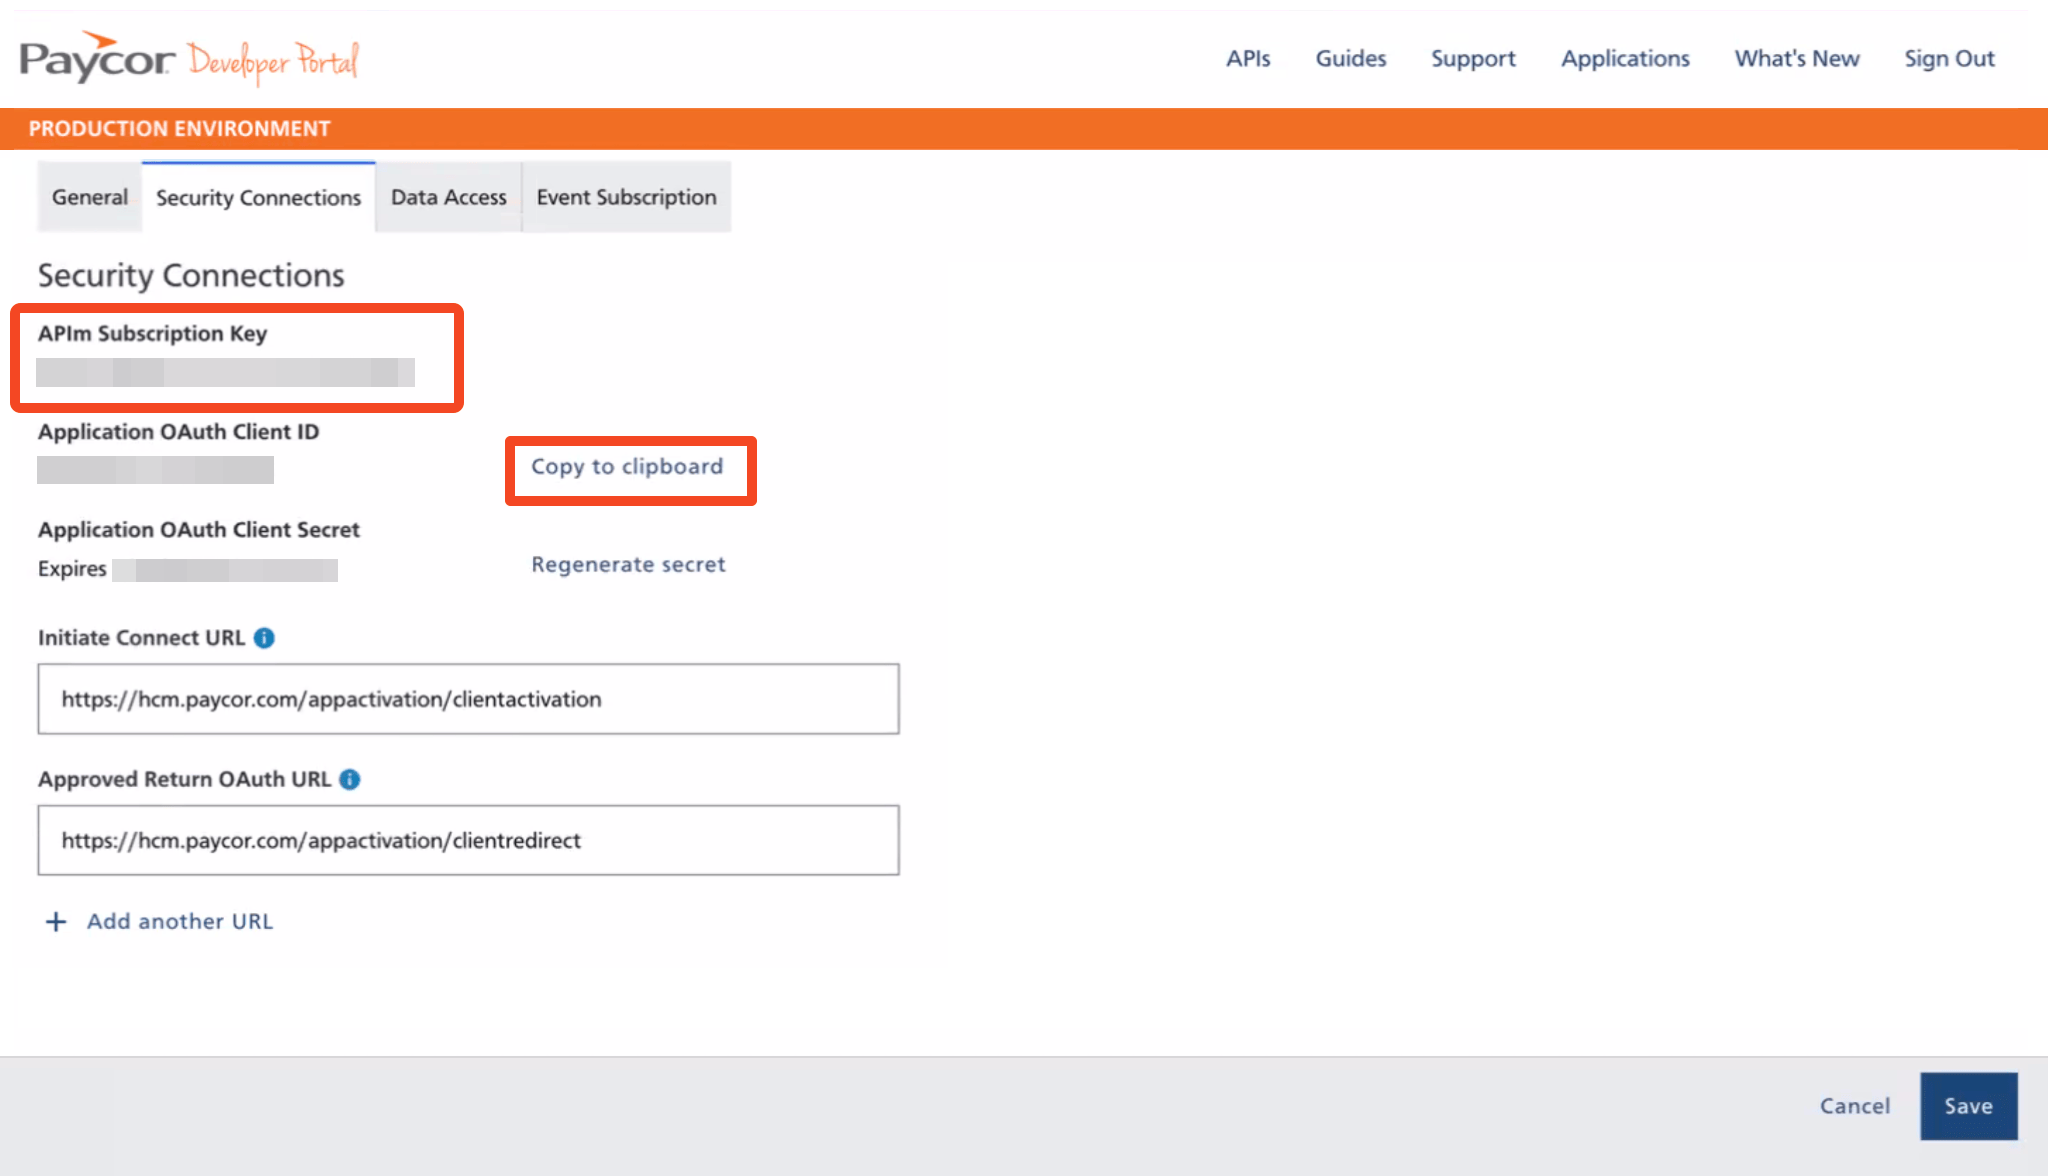
Task: View What's New page
Action: [1797, 58]
